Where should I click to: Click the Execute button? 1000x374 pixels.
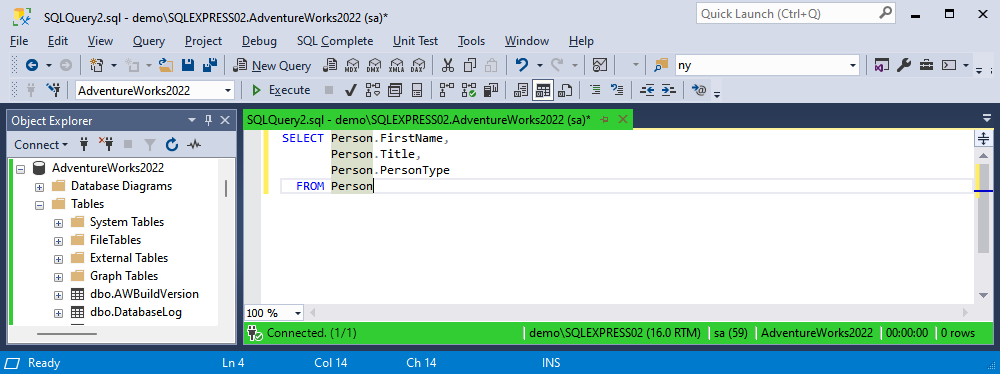pos(281,90)
